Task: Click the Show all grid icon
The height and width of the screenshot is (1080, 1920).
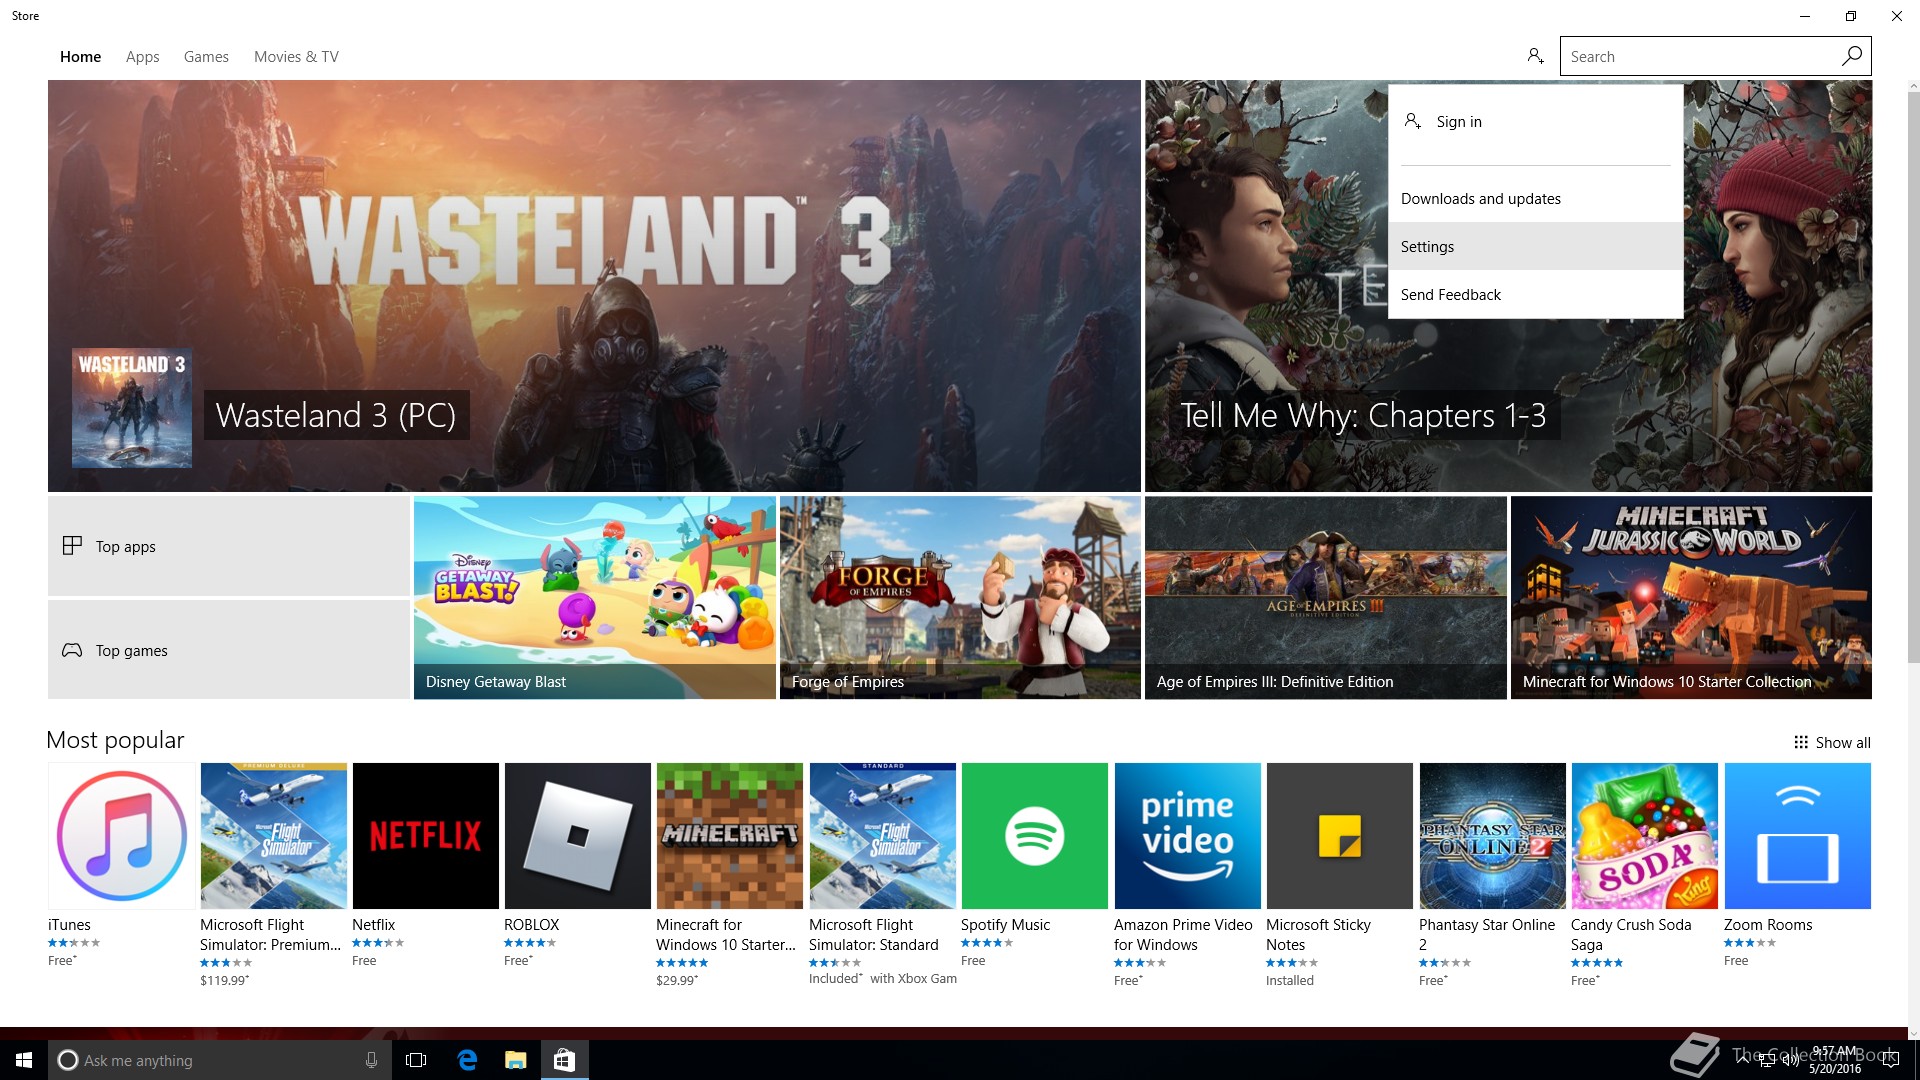Action: tap(1800, 742)
